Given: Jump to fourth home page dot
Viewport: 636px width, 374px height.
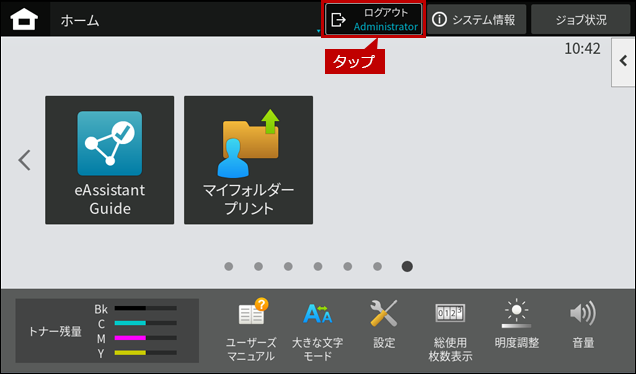Looking at the screenshot, I should pyautogui.click(x=318, y=267).
